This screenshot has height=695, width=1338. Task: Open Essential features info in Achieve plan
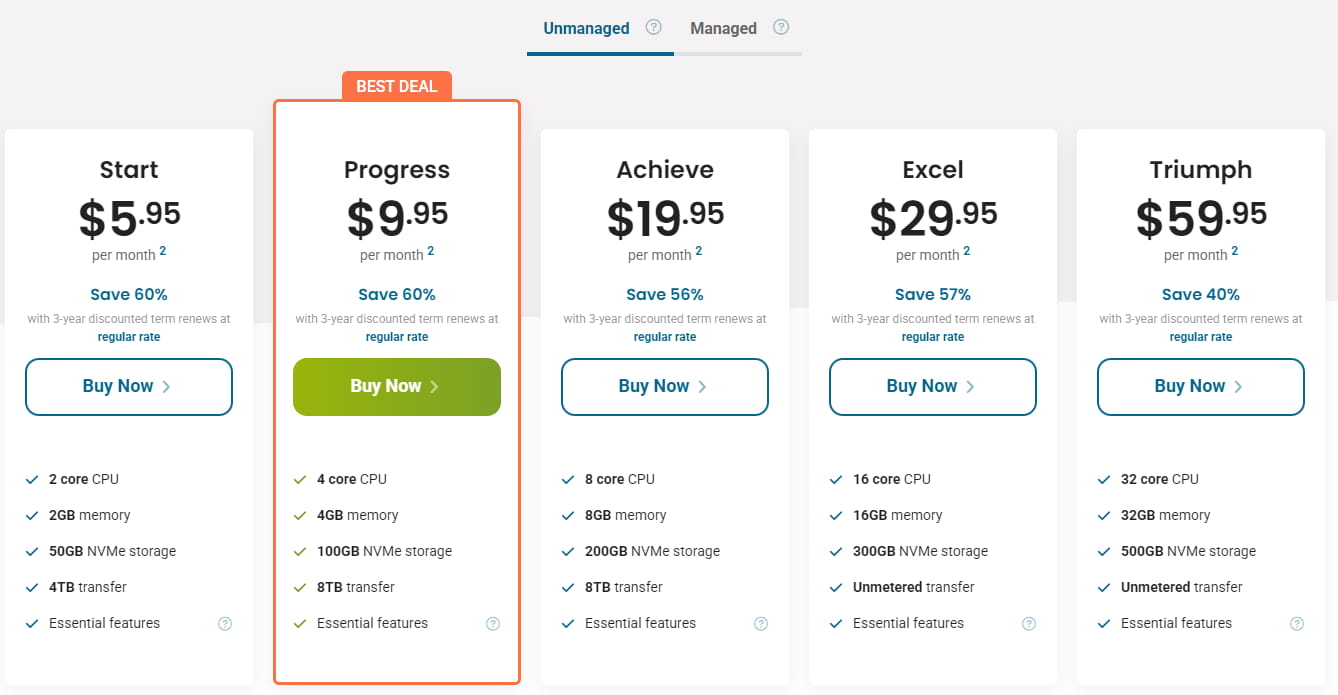(x=761, y=624)
